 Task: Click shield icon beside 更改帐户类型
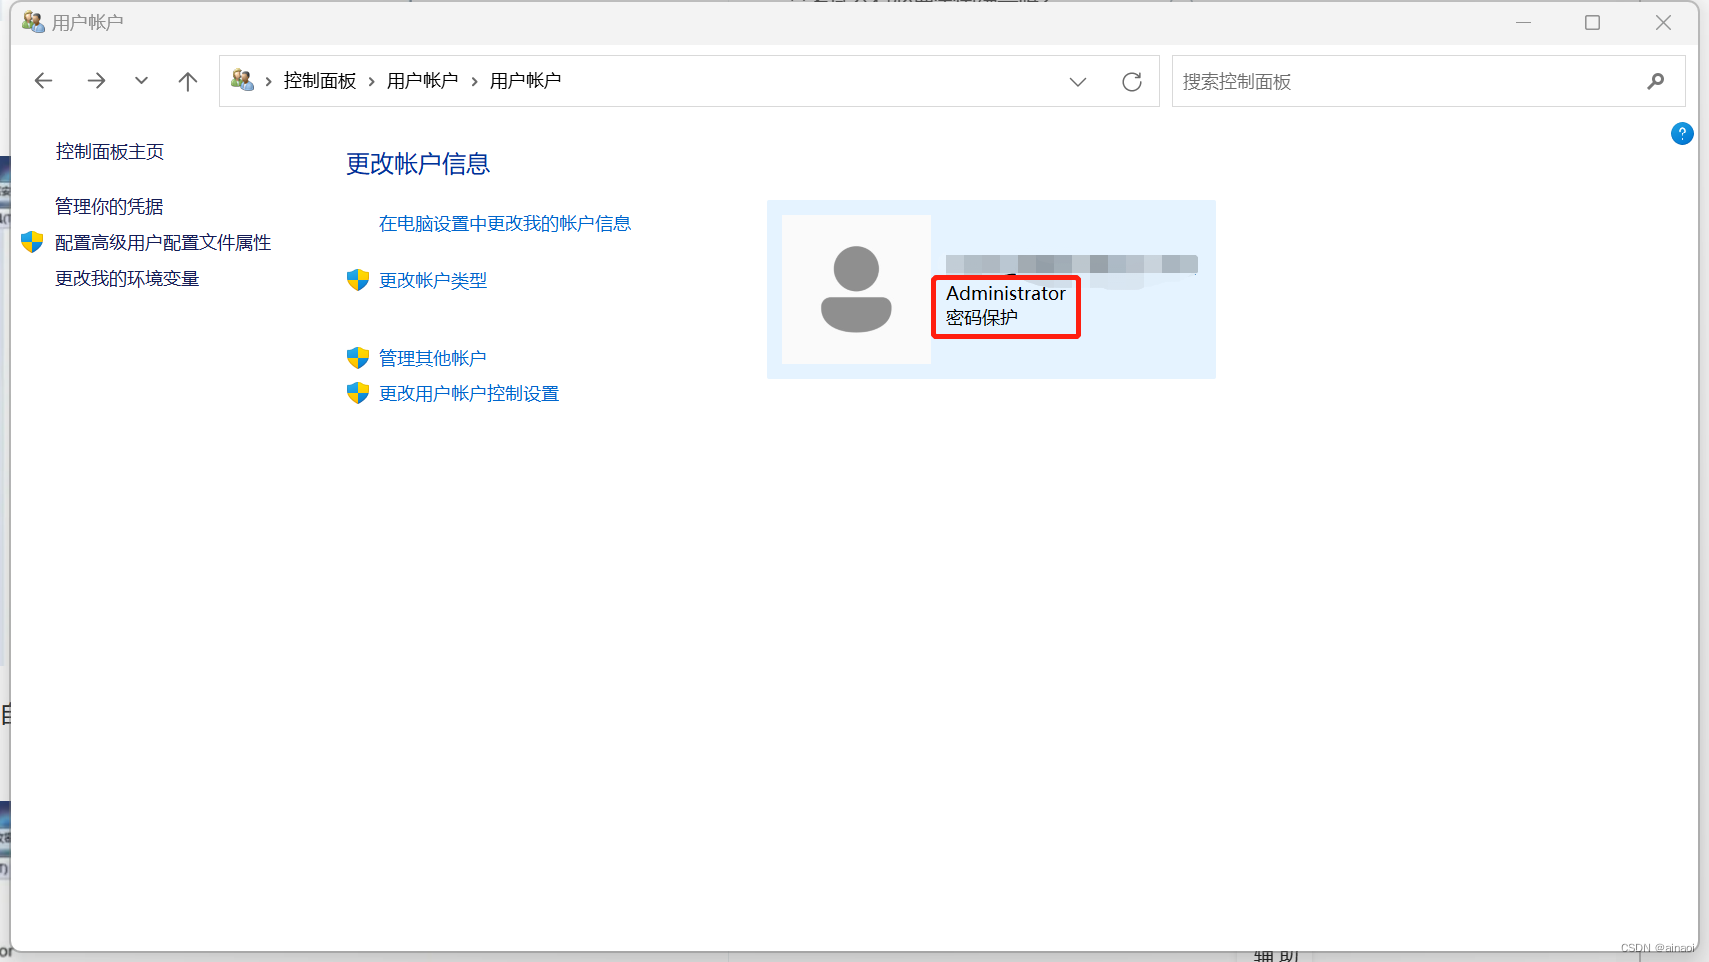358,280
